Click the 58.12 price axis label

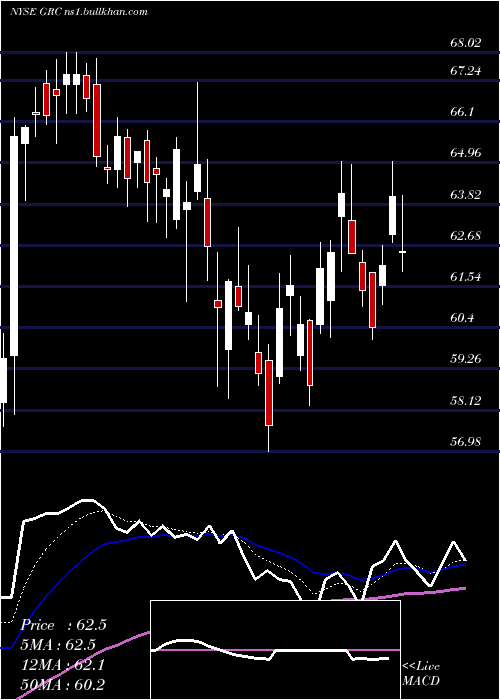[465, 400]
